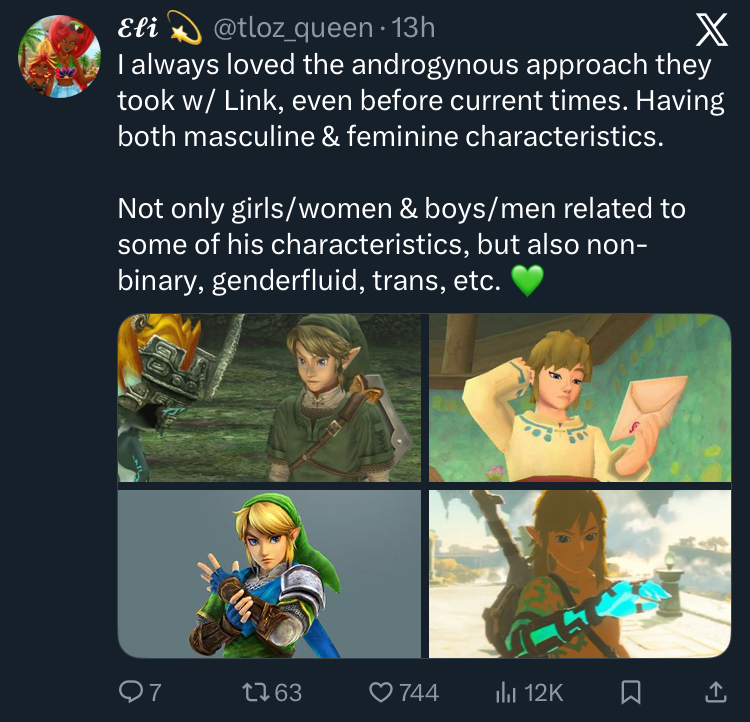Open the @tloz_queen handle link
The height and width of the screenshot is (722, 750).
tap(288, 28)
